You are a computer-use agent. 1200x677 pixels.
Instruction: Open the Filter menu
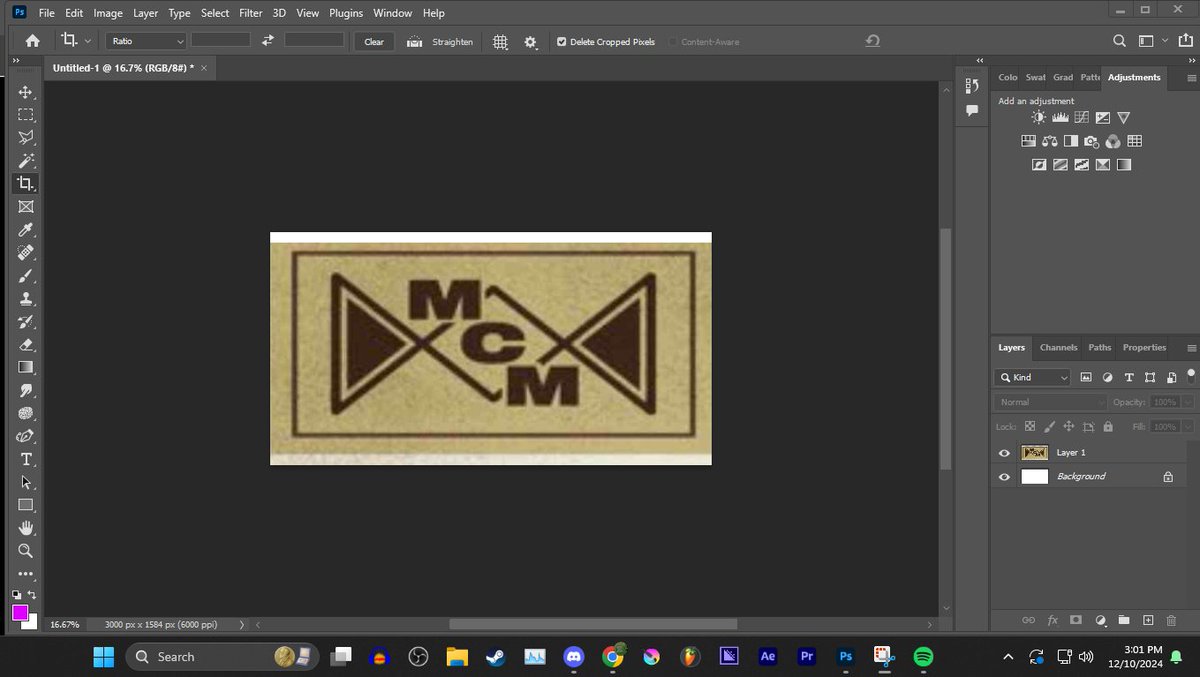click(x=251, y=13)
